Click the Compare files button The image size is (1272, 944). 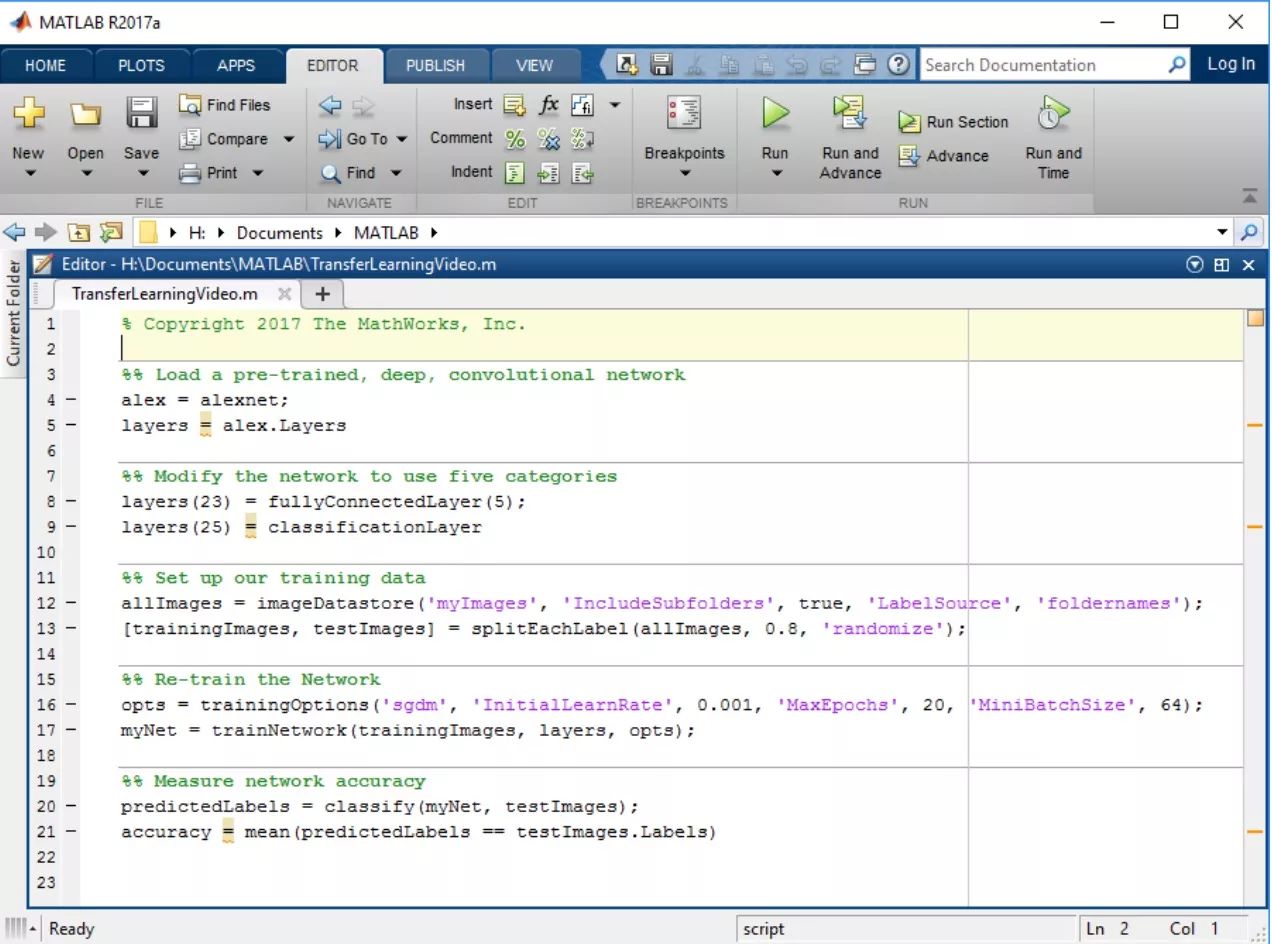click(x=225, y=139)
